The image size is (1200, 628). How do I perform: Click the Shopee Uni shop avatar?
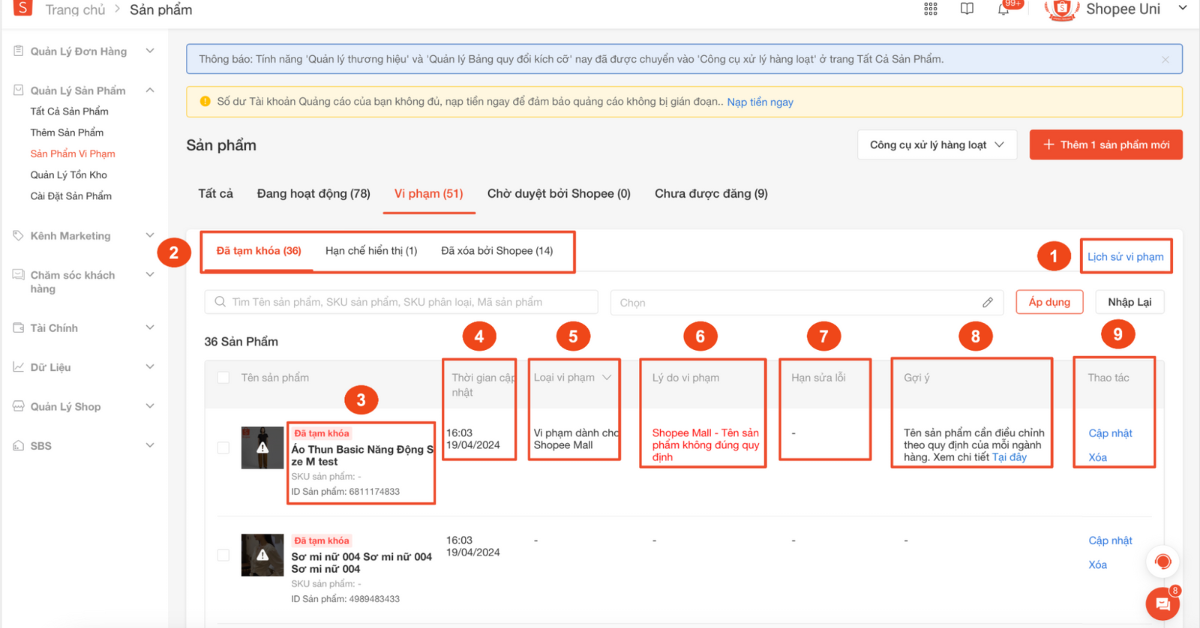1062,10
